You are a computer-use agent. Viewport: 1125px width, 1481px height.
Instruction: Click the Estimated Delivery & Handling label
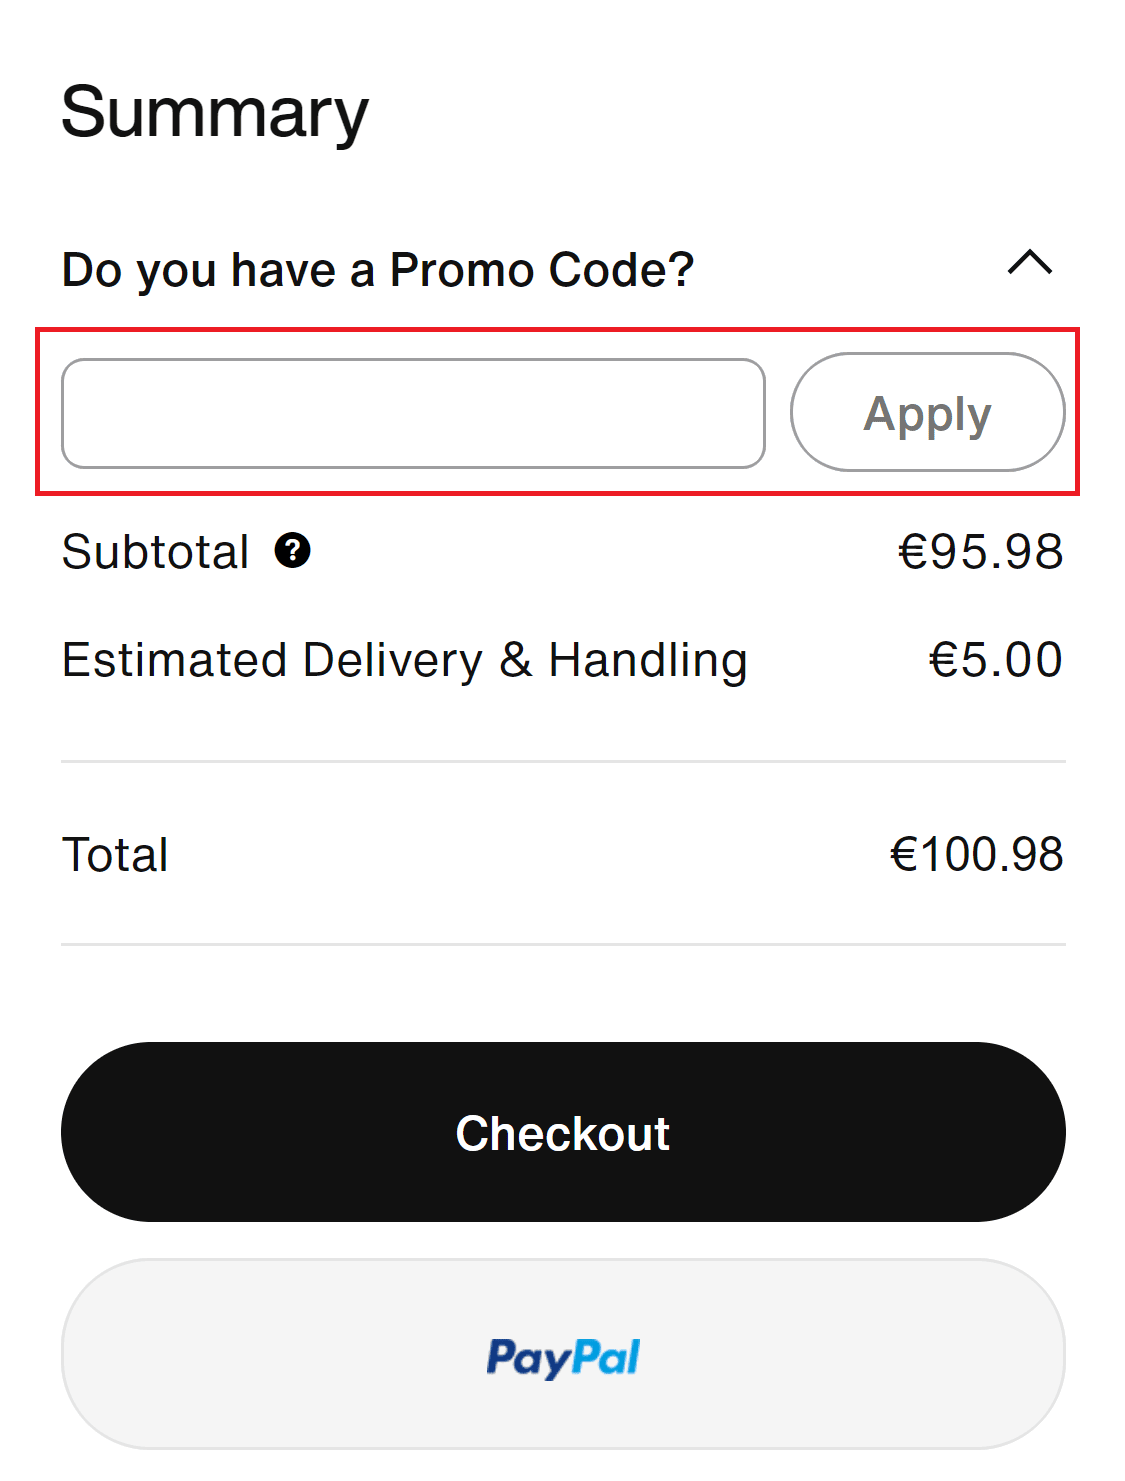(405, 661)
